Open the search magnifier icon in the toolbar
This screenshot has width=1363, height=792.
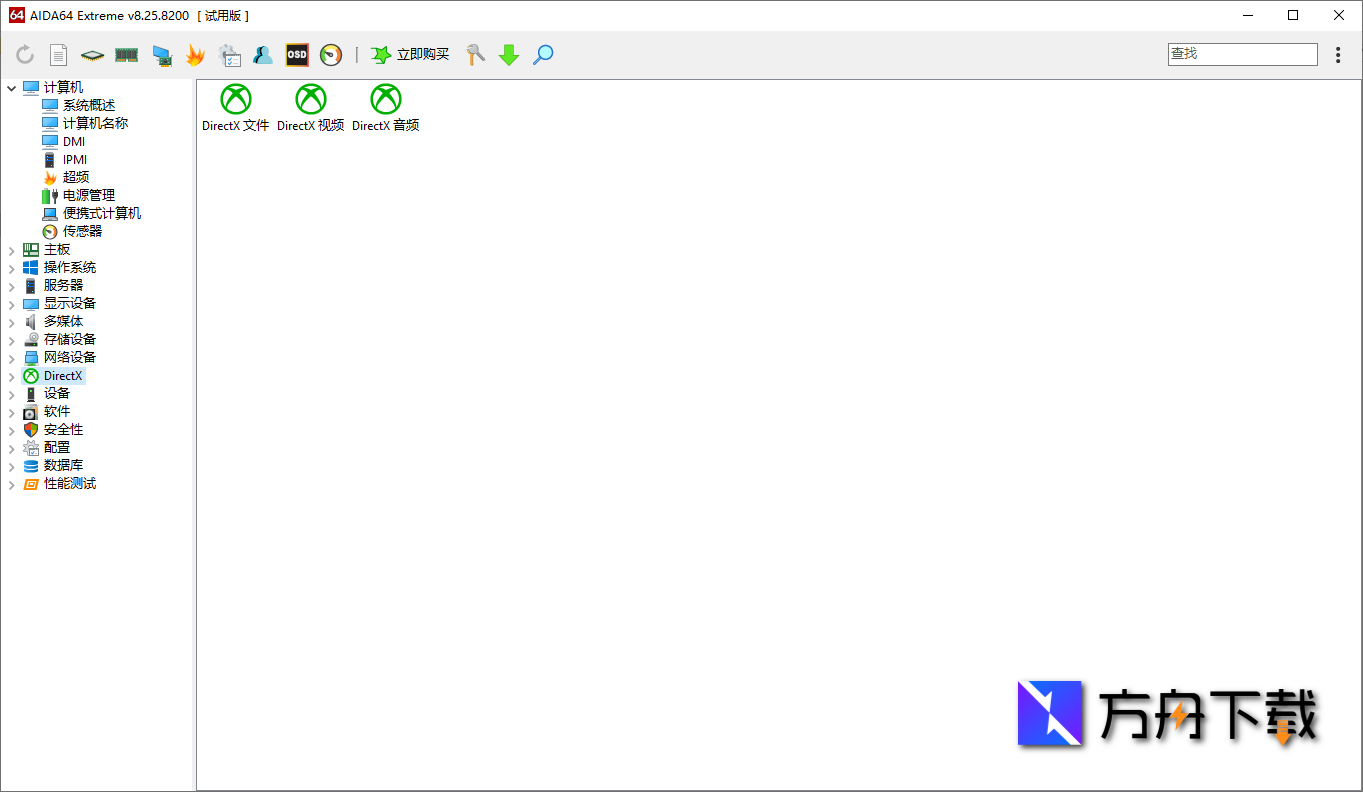[542, 55]
